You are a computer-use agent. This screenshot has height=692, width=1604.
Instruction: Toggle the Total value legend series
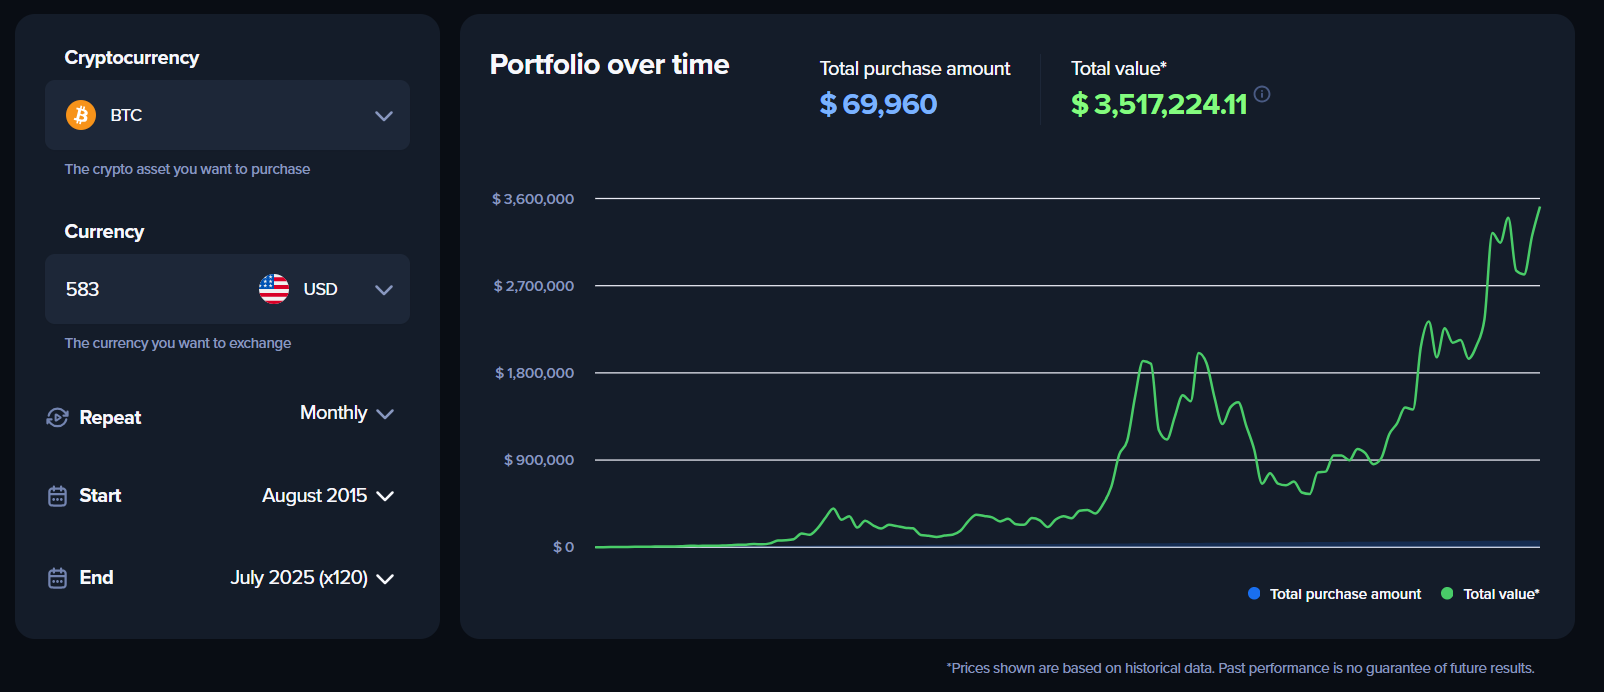coord(1500,594)
